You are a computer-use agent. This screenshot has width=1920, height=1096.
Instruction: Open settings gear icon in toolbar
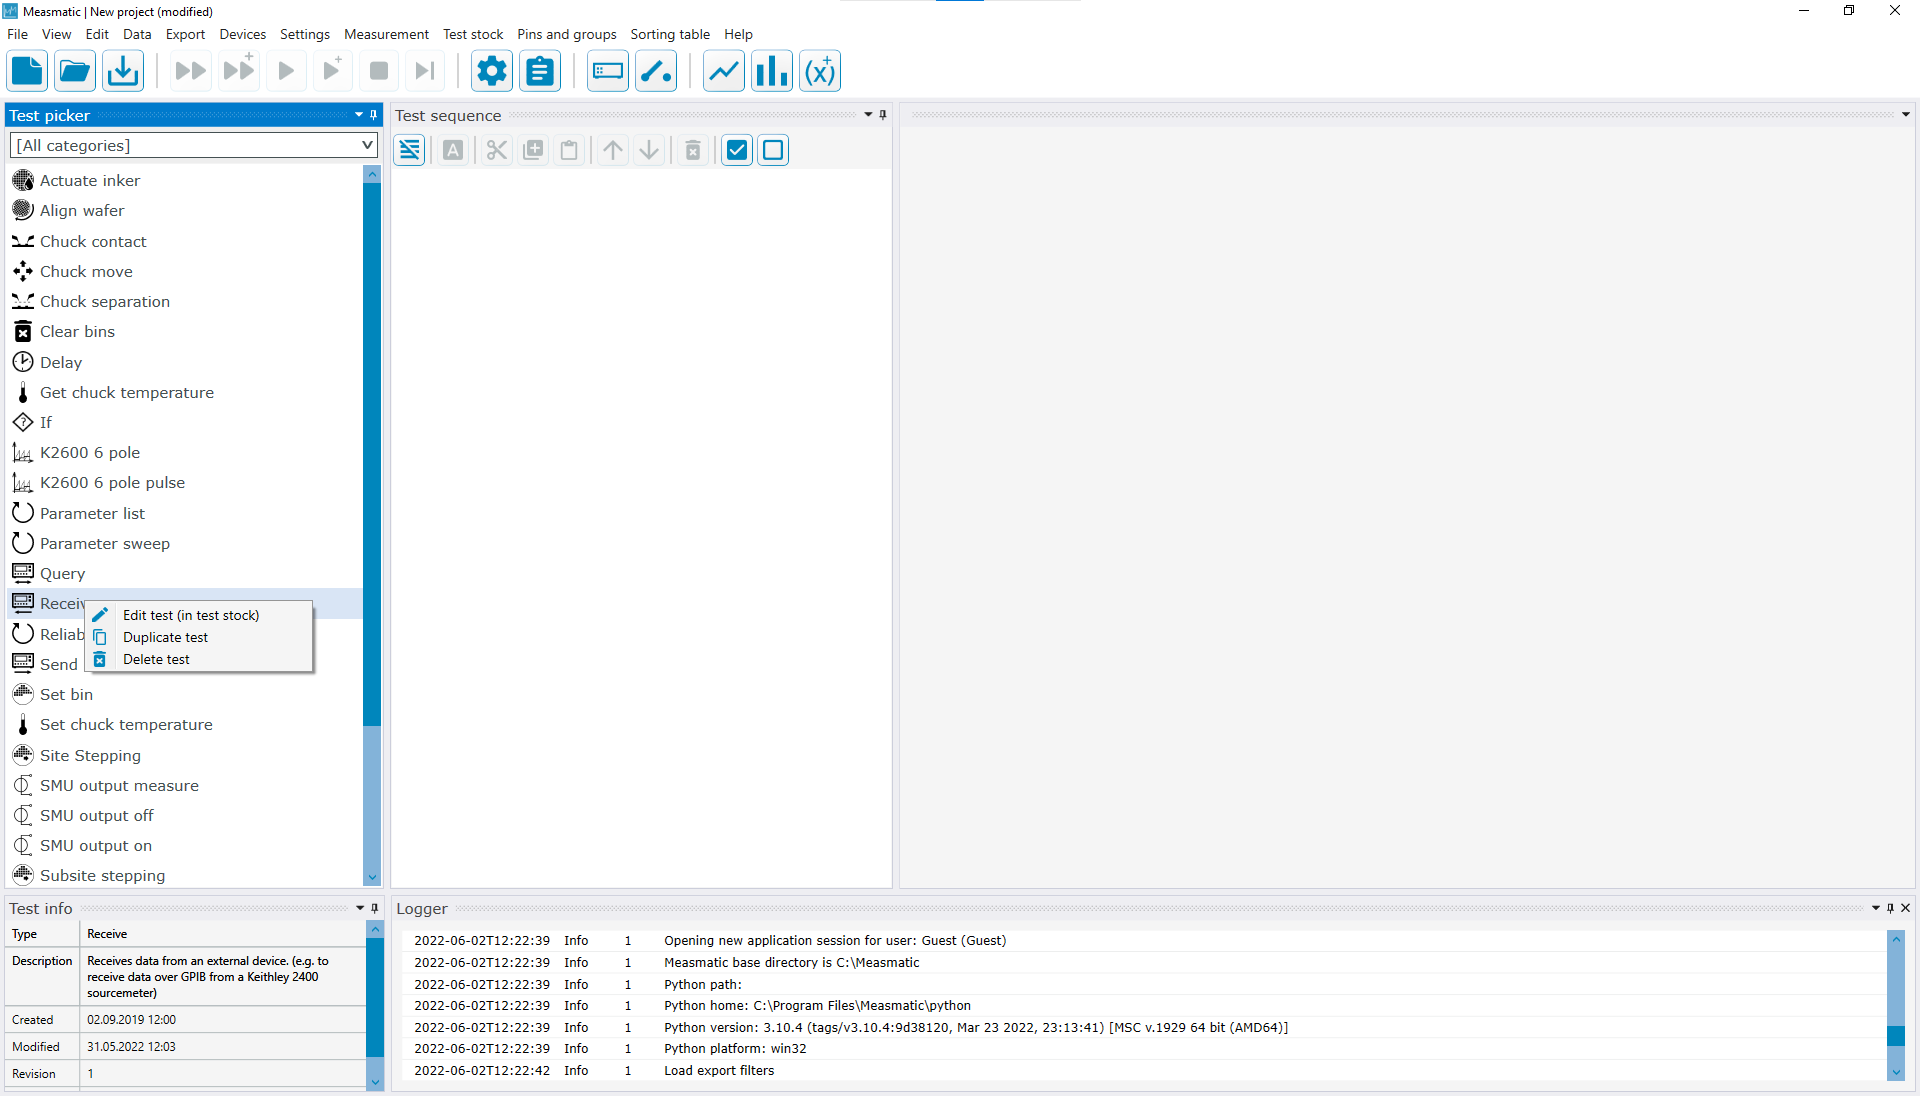492,71
